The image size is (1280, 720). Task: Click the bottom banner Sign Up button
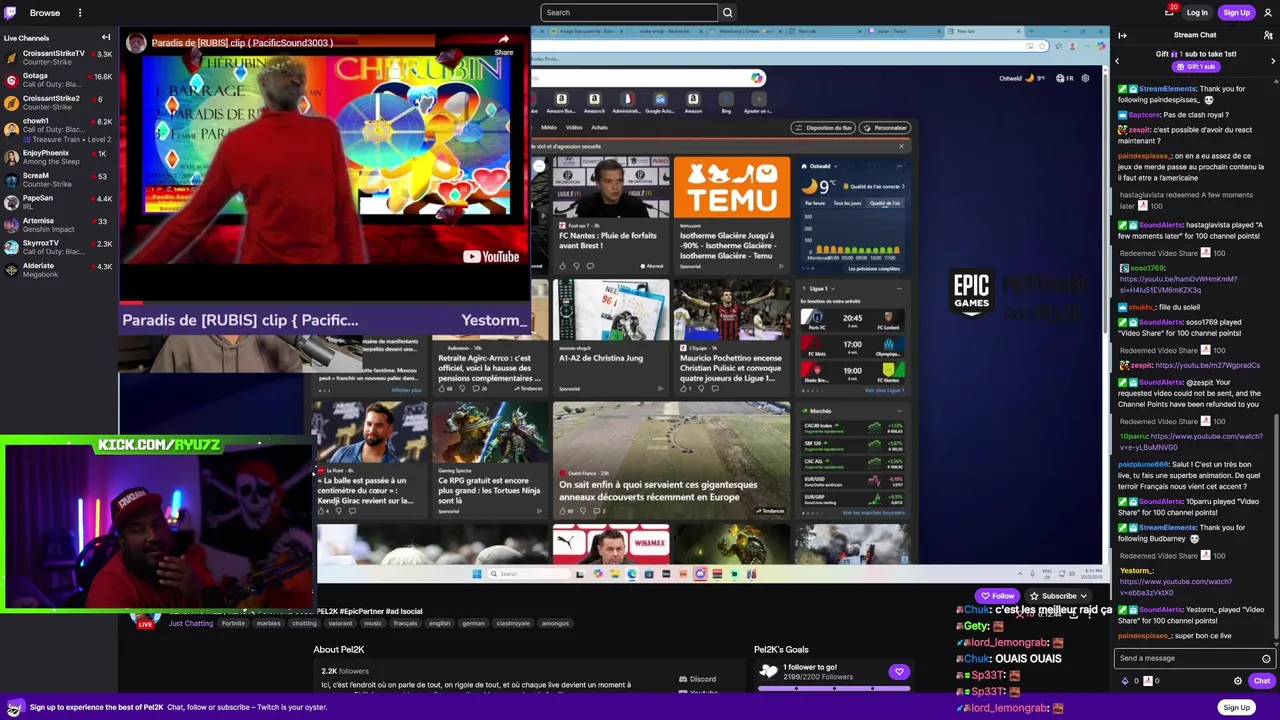(1237, 708)
